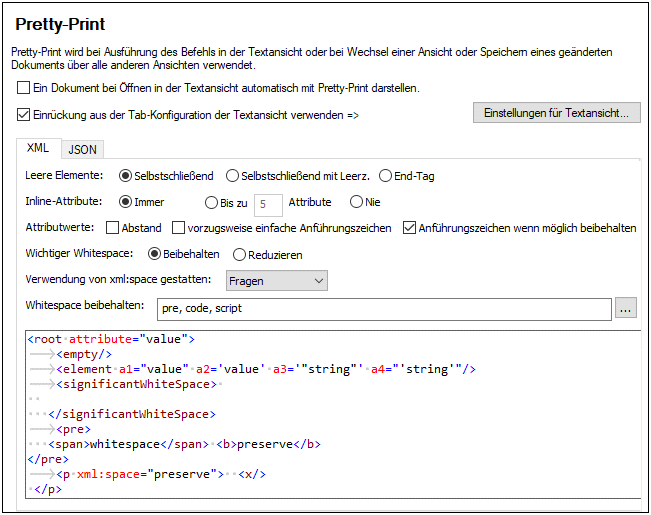The width and height of the screenshot is (651, 515).
Task: Uncheck Einrückung aus der Tab-Konfiguration checkbox
Action: (x=23, y=114)
